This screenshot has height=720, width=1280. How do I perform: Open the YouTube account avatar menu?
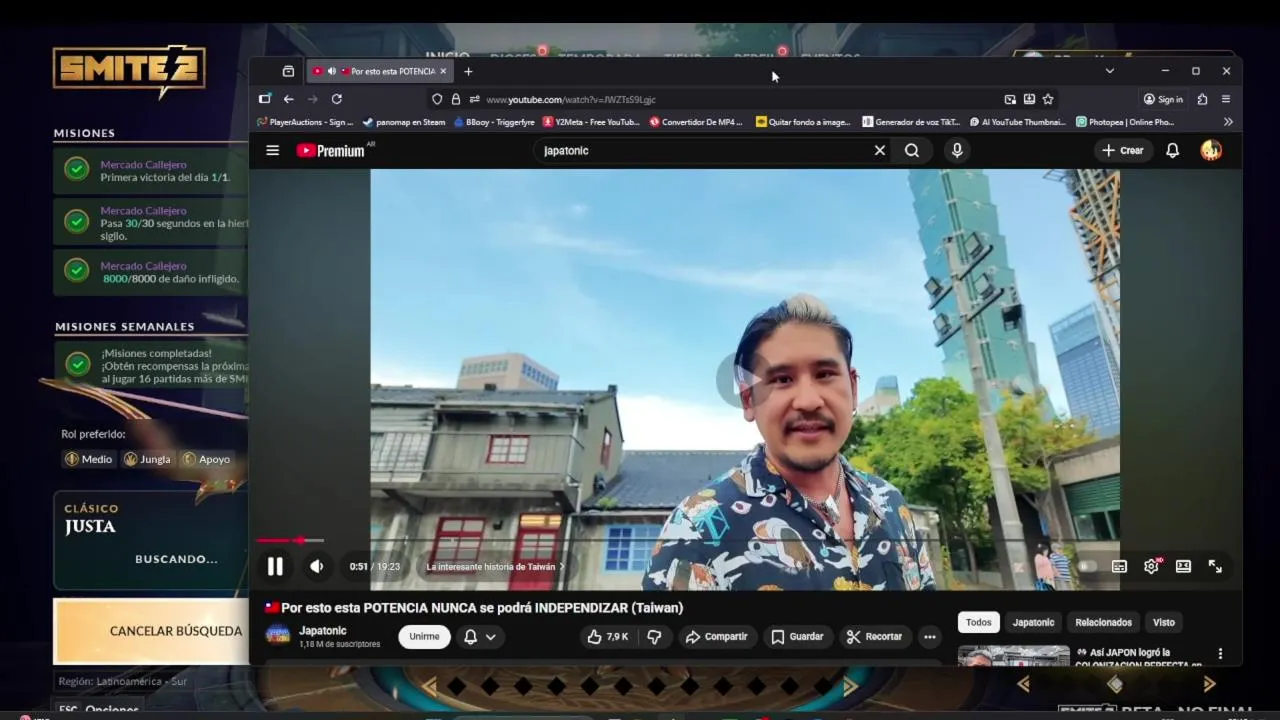(1211, 150)
